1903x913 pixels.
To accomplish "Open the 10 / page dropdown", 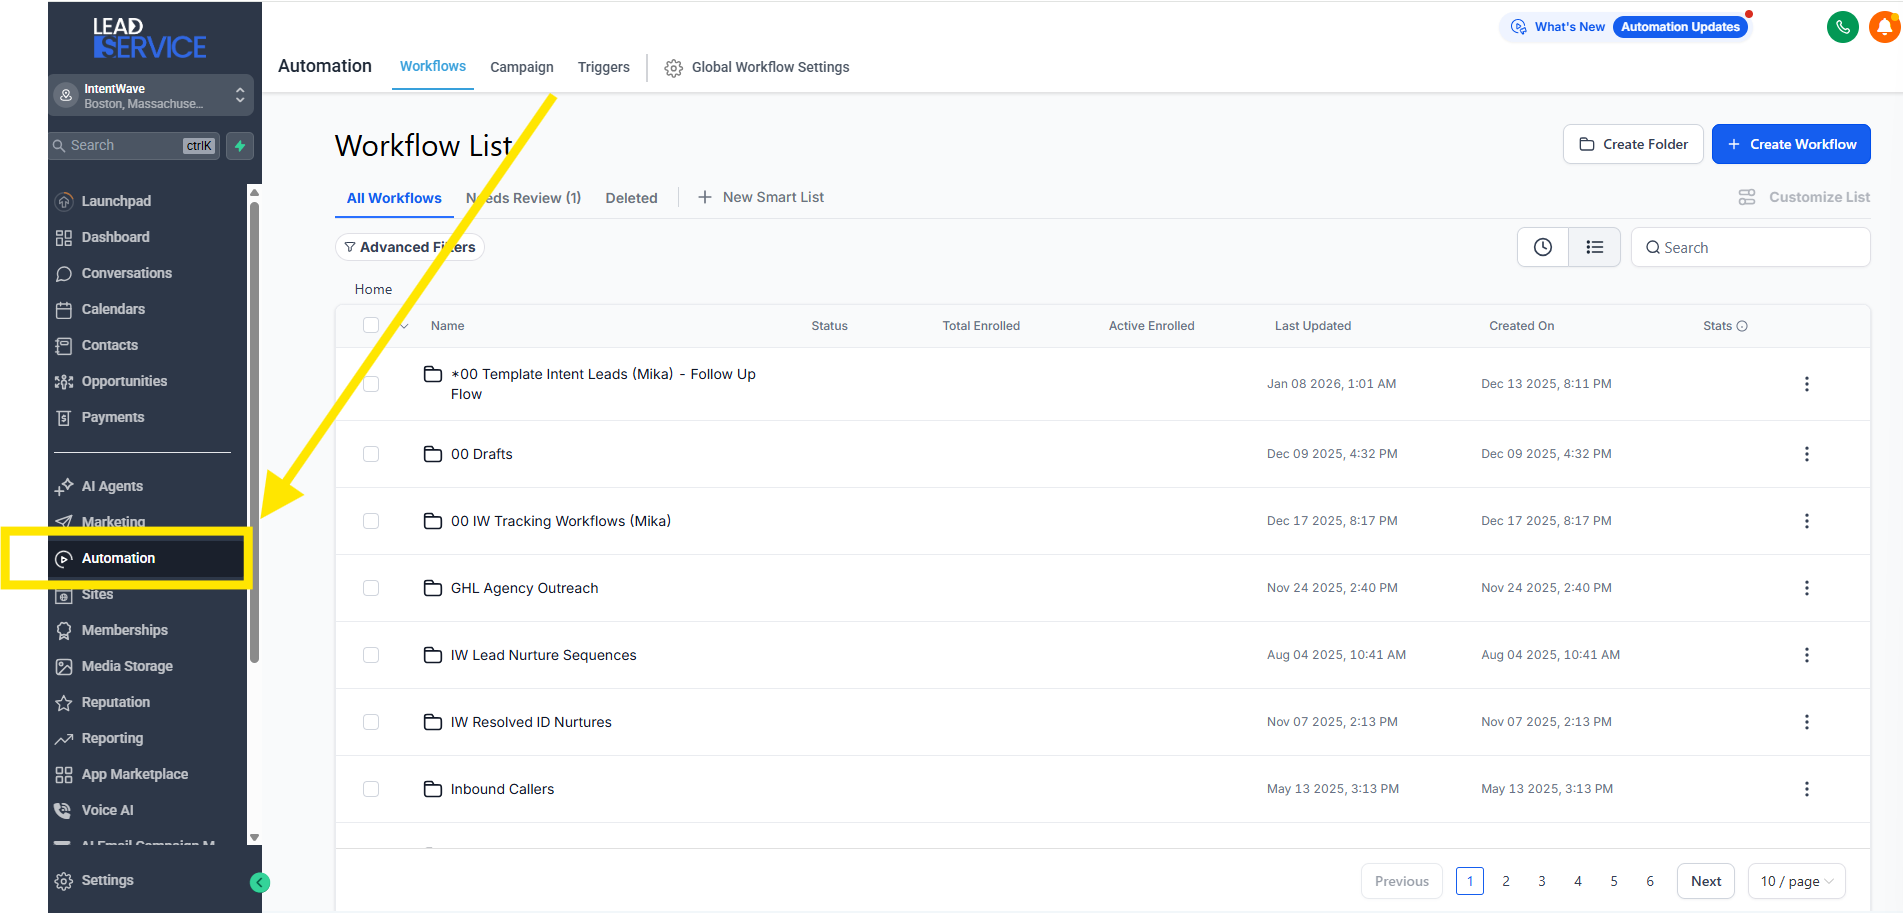I will click(1796, 881).
